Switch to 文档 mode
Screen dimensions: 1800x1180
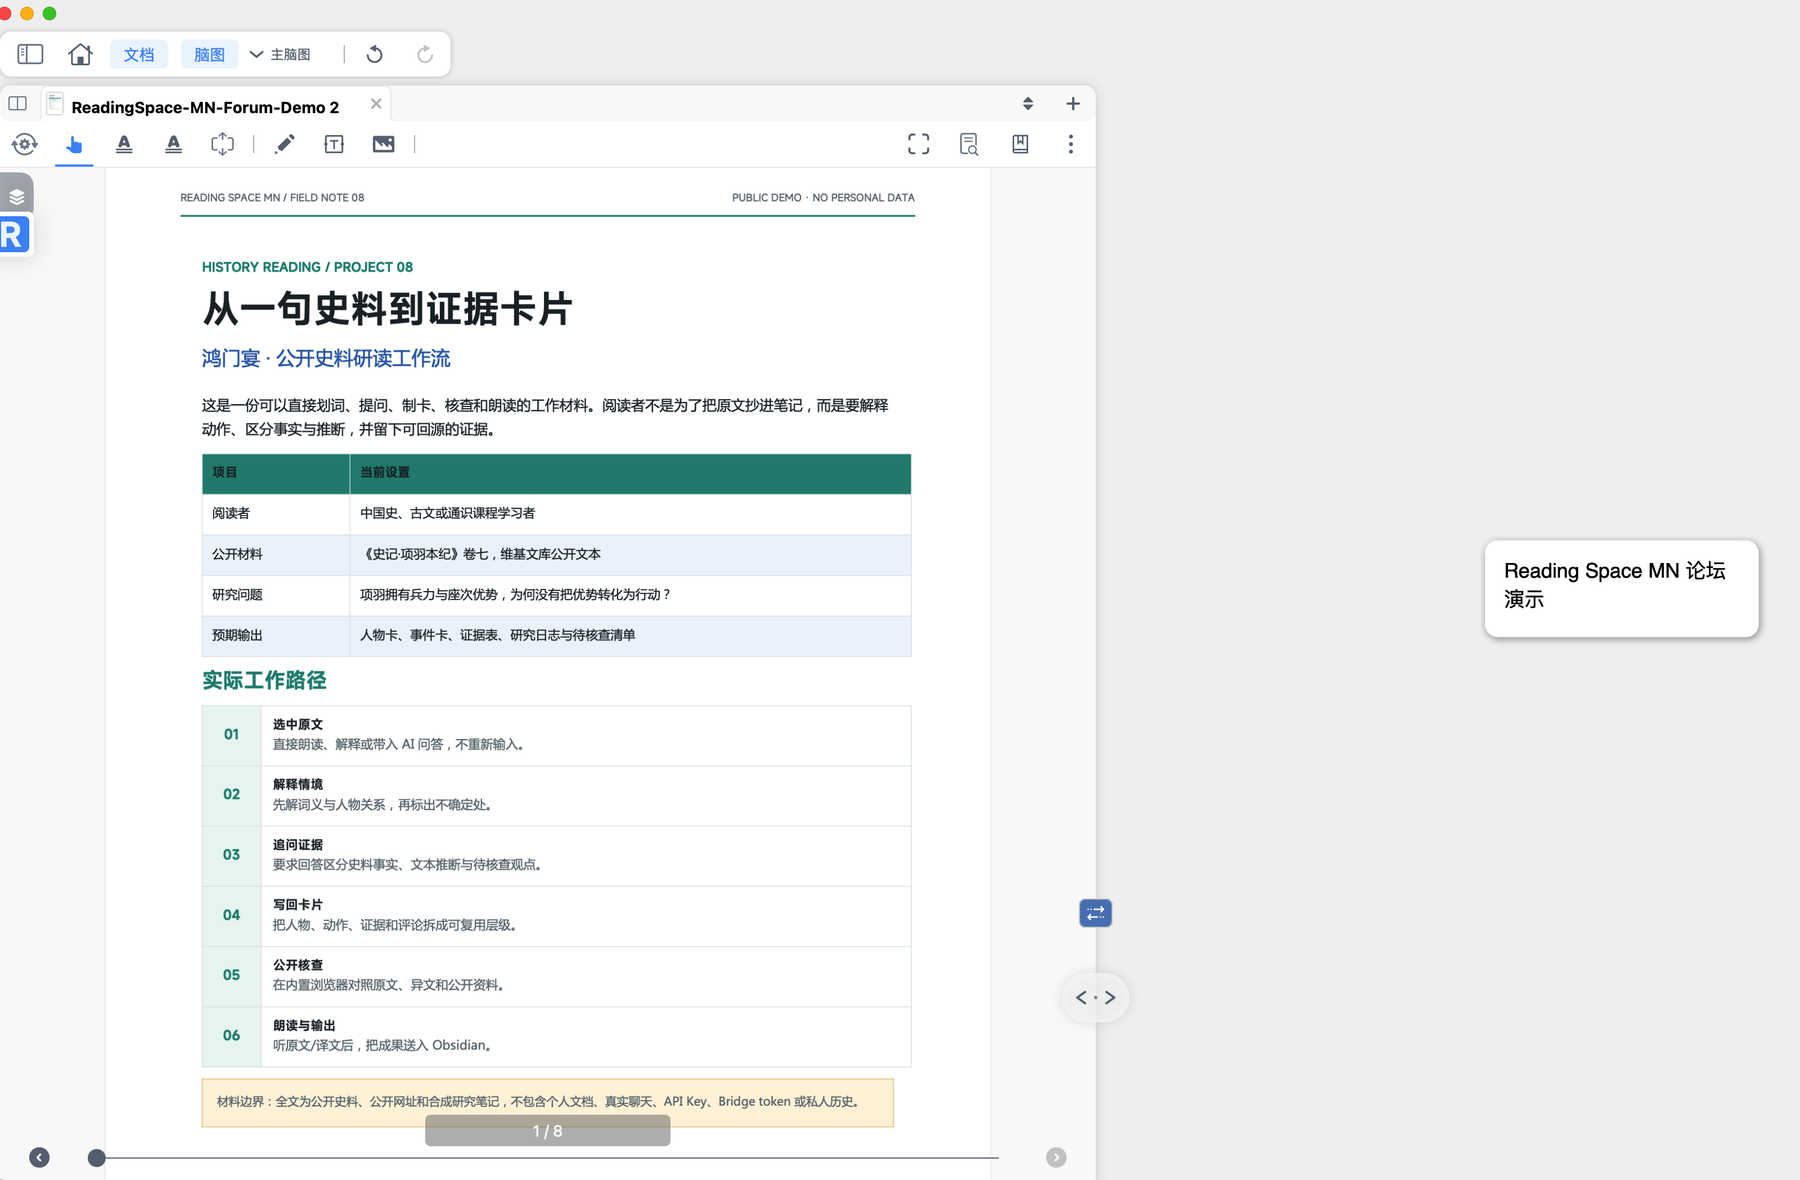(139, 54)
